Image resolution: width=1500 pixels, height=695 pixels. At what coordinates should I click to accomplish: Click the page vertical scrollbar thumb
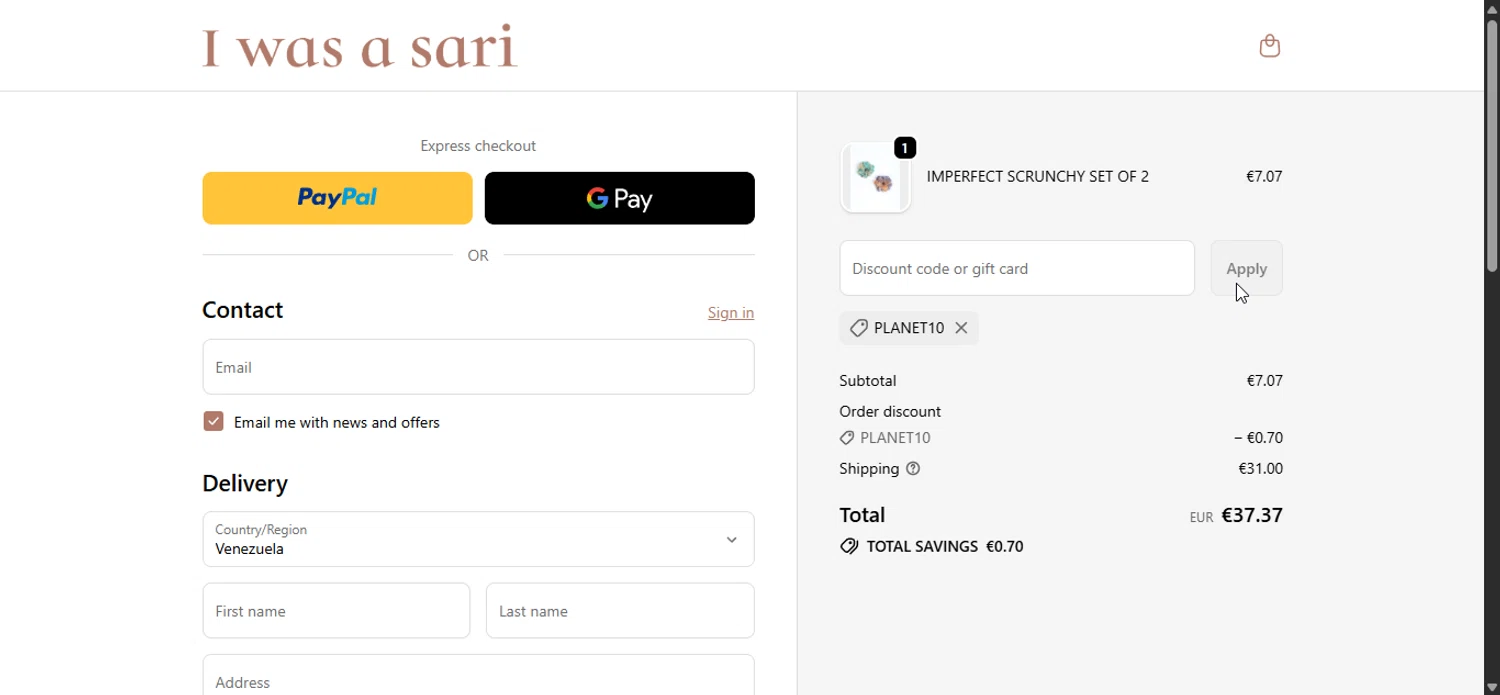tap(1492, 145)
